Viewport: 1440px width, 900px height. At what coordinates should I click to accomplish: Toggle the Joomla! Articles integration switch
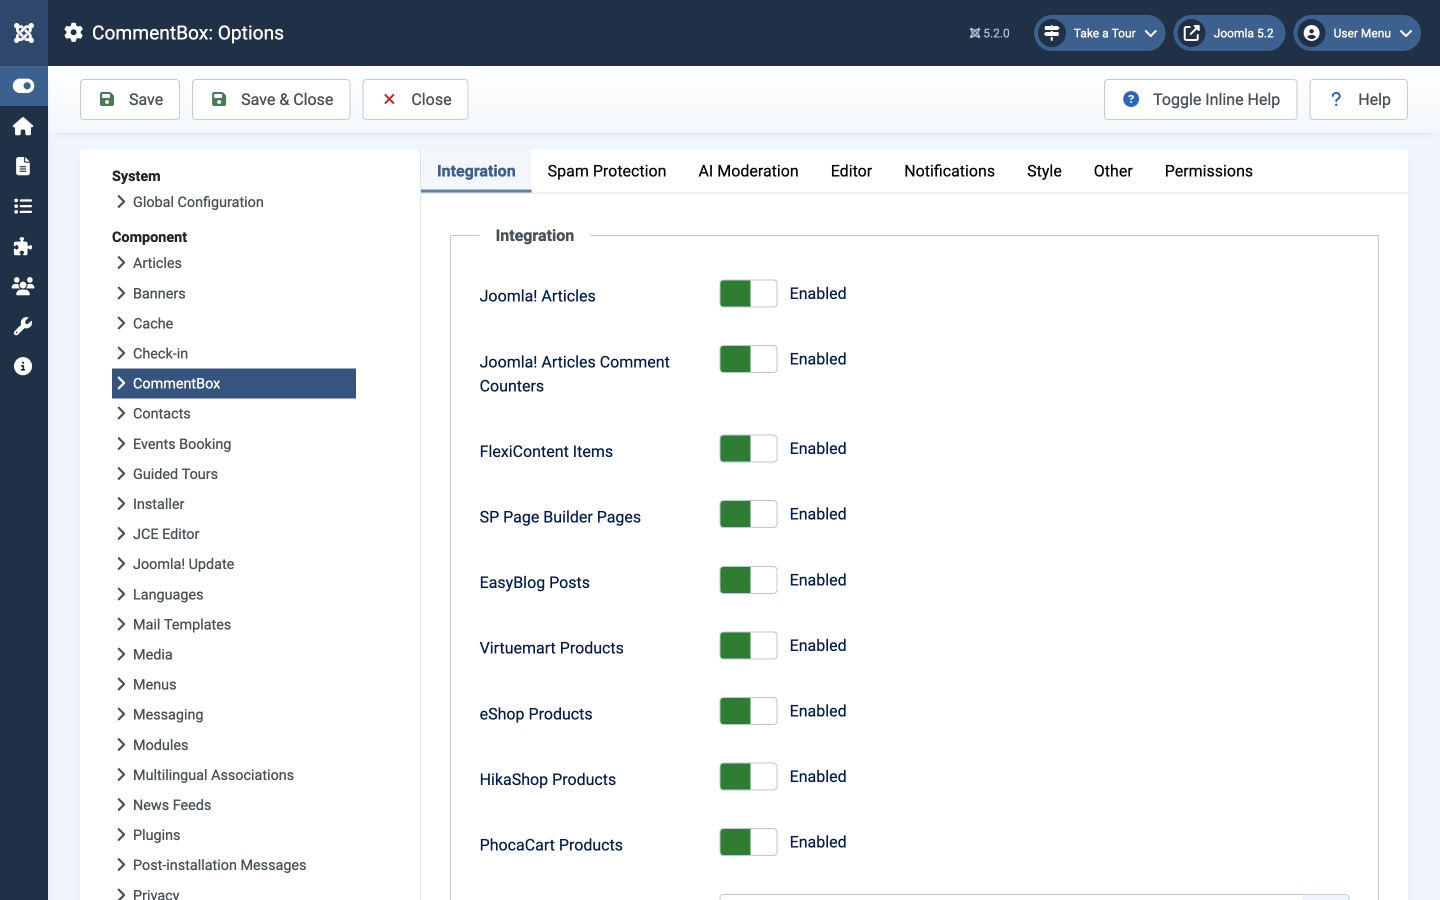[x=748, y=293]
